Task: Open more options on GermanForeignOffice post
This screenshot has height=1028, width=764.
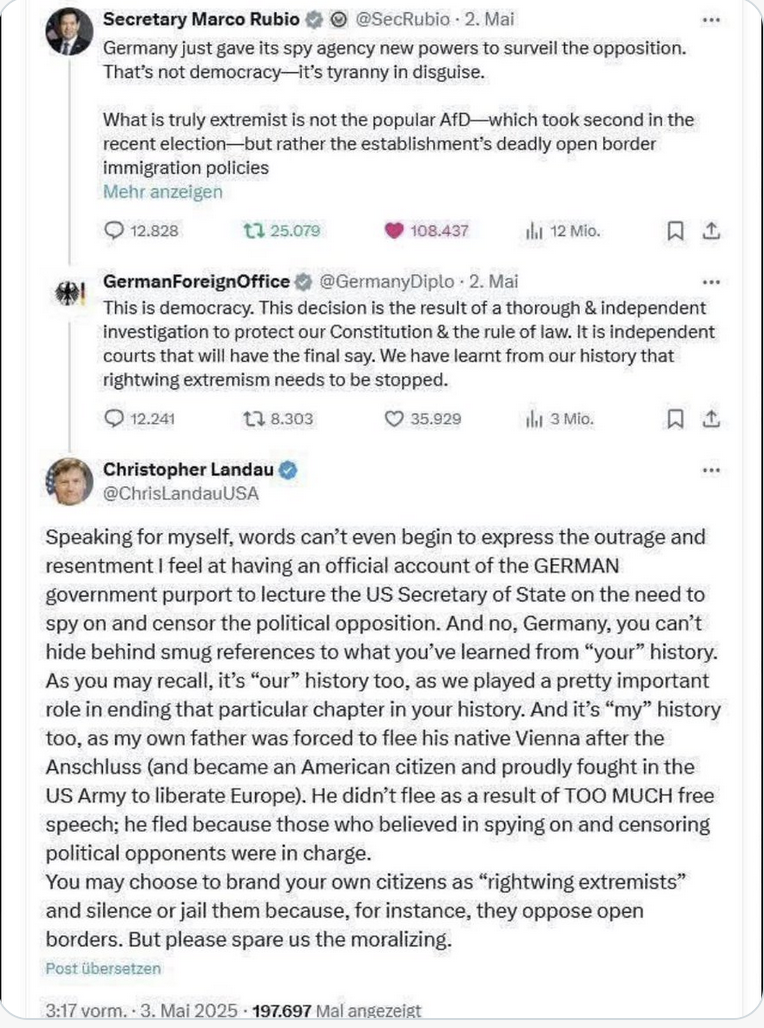Action: click(711, 282)
